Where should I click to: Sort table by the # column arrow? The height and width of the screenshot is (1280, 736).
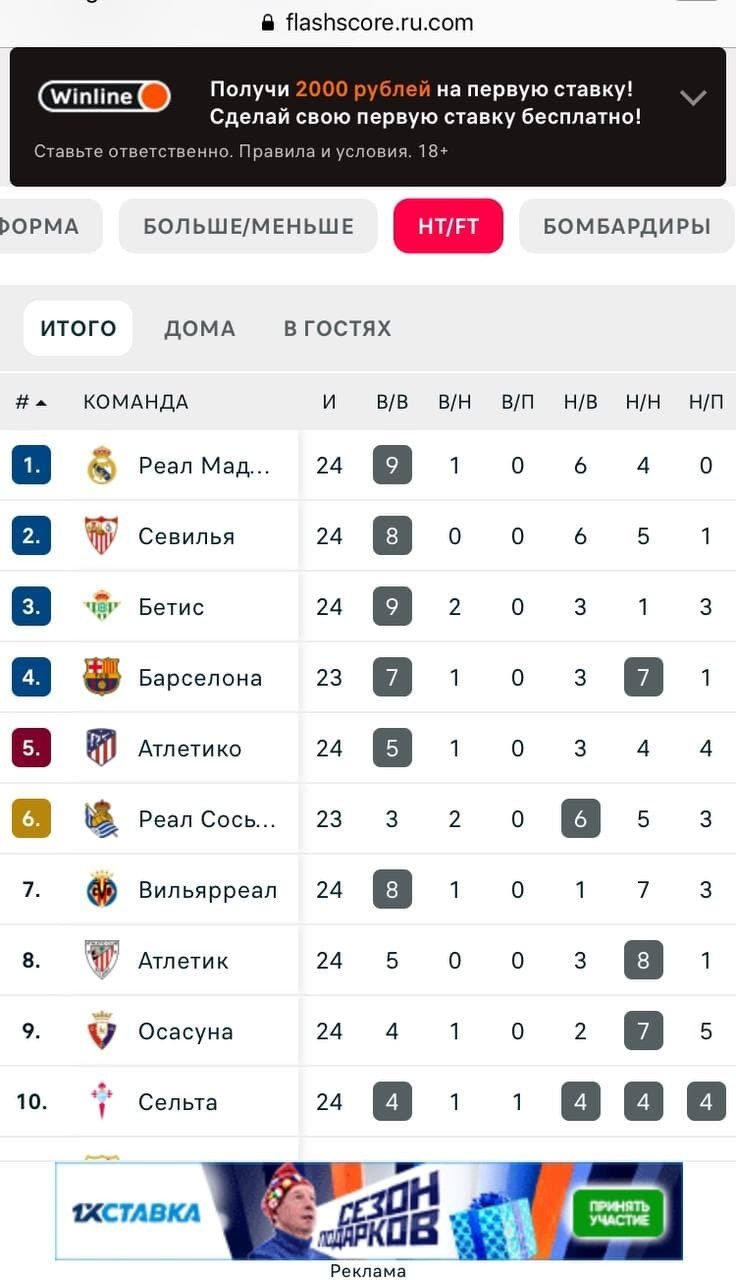tap(41, 403)
